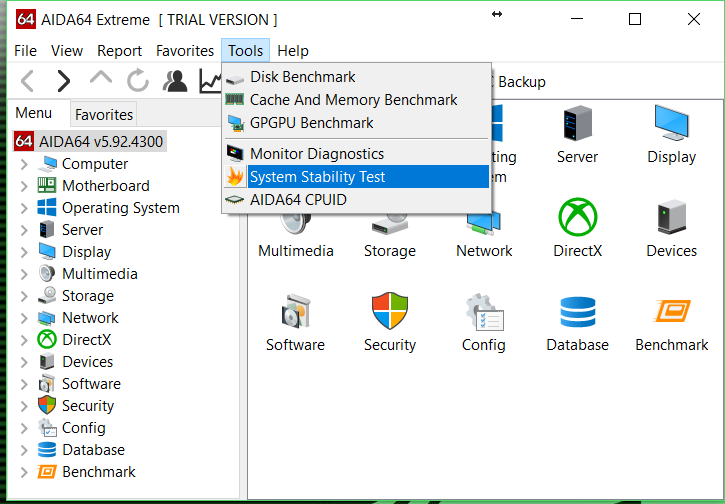Screen dimensions: 725x504
Task: Expand the Multimedia tree node
Action: pos(24,274)
